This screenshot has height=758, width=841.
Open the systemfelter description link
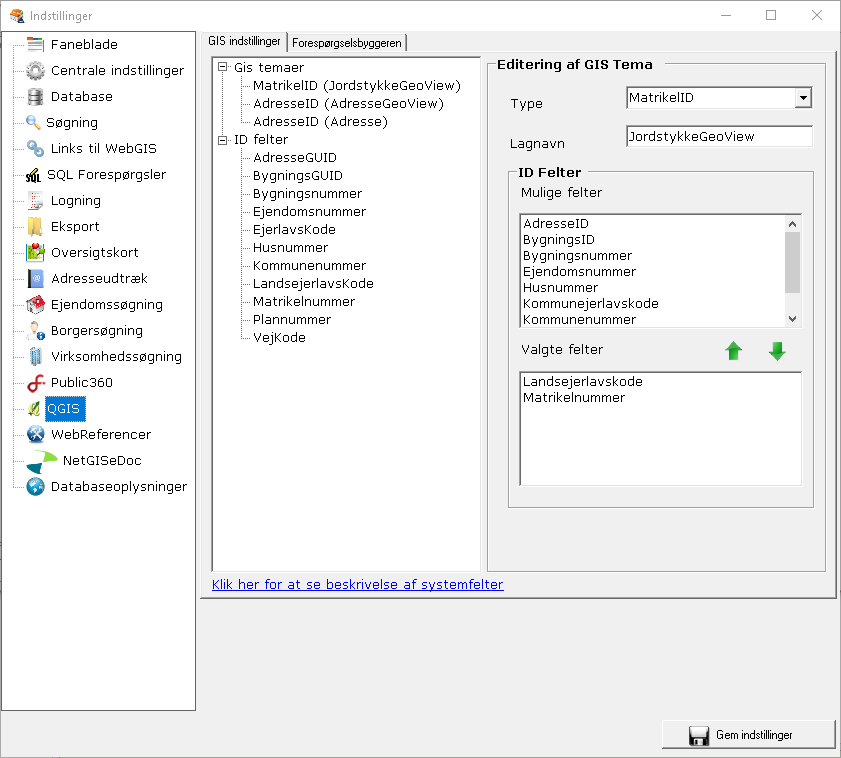(356, 584)
